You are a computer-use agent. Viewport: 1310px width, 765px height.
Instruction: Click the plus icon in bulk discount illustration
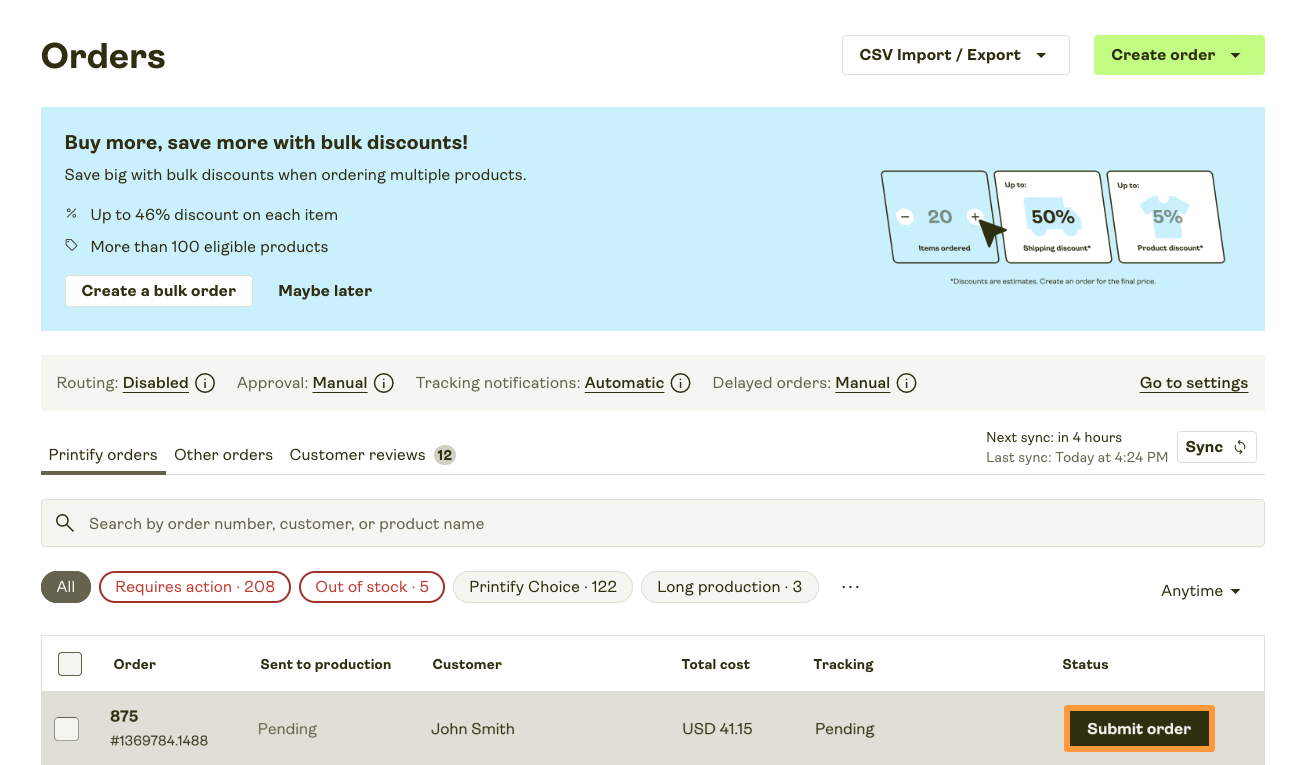pyautogui.click(x=975, y=217)
